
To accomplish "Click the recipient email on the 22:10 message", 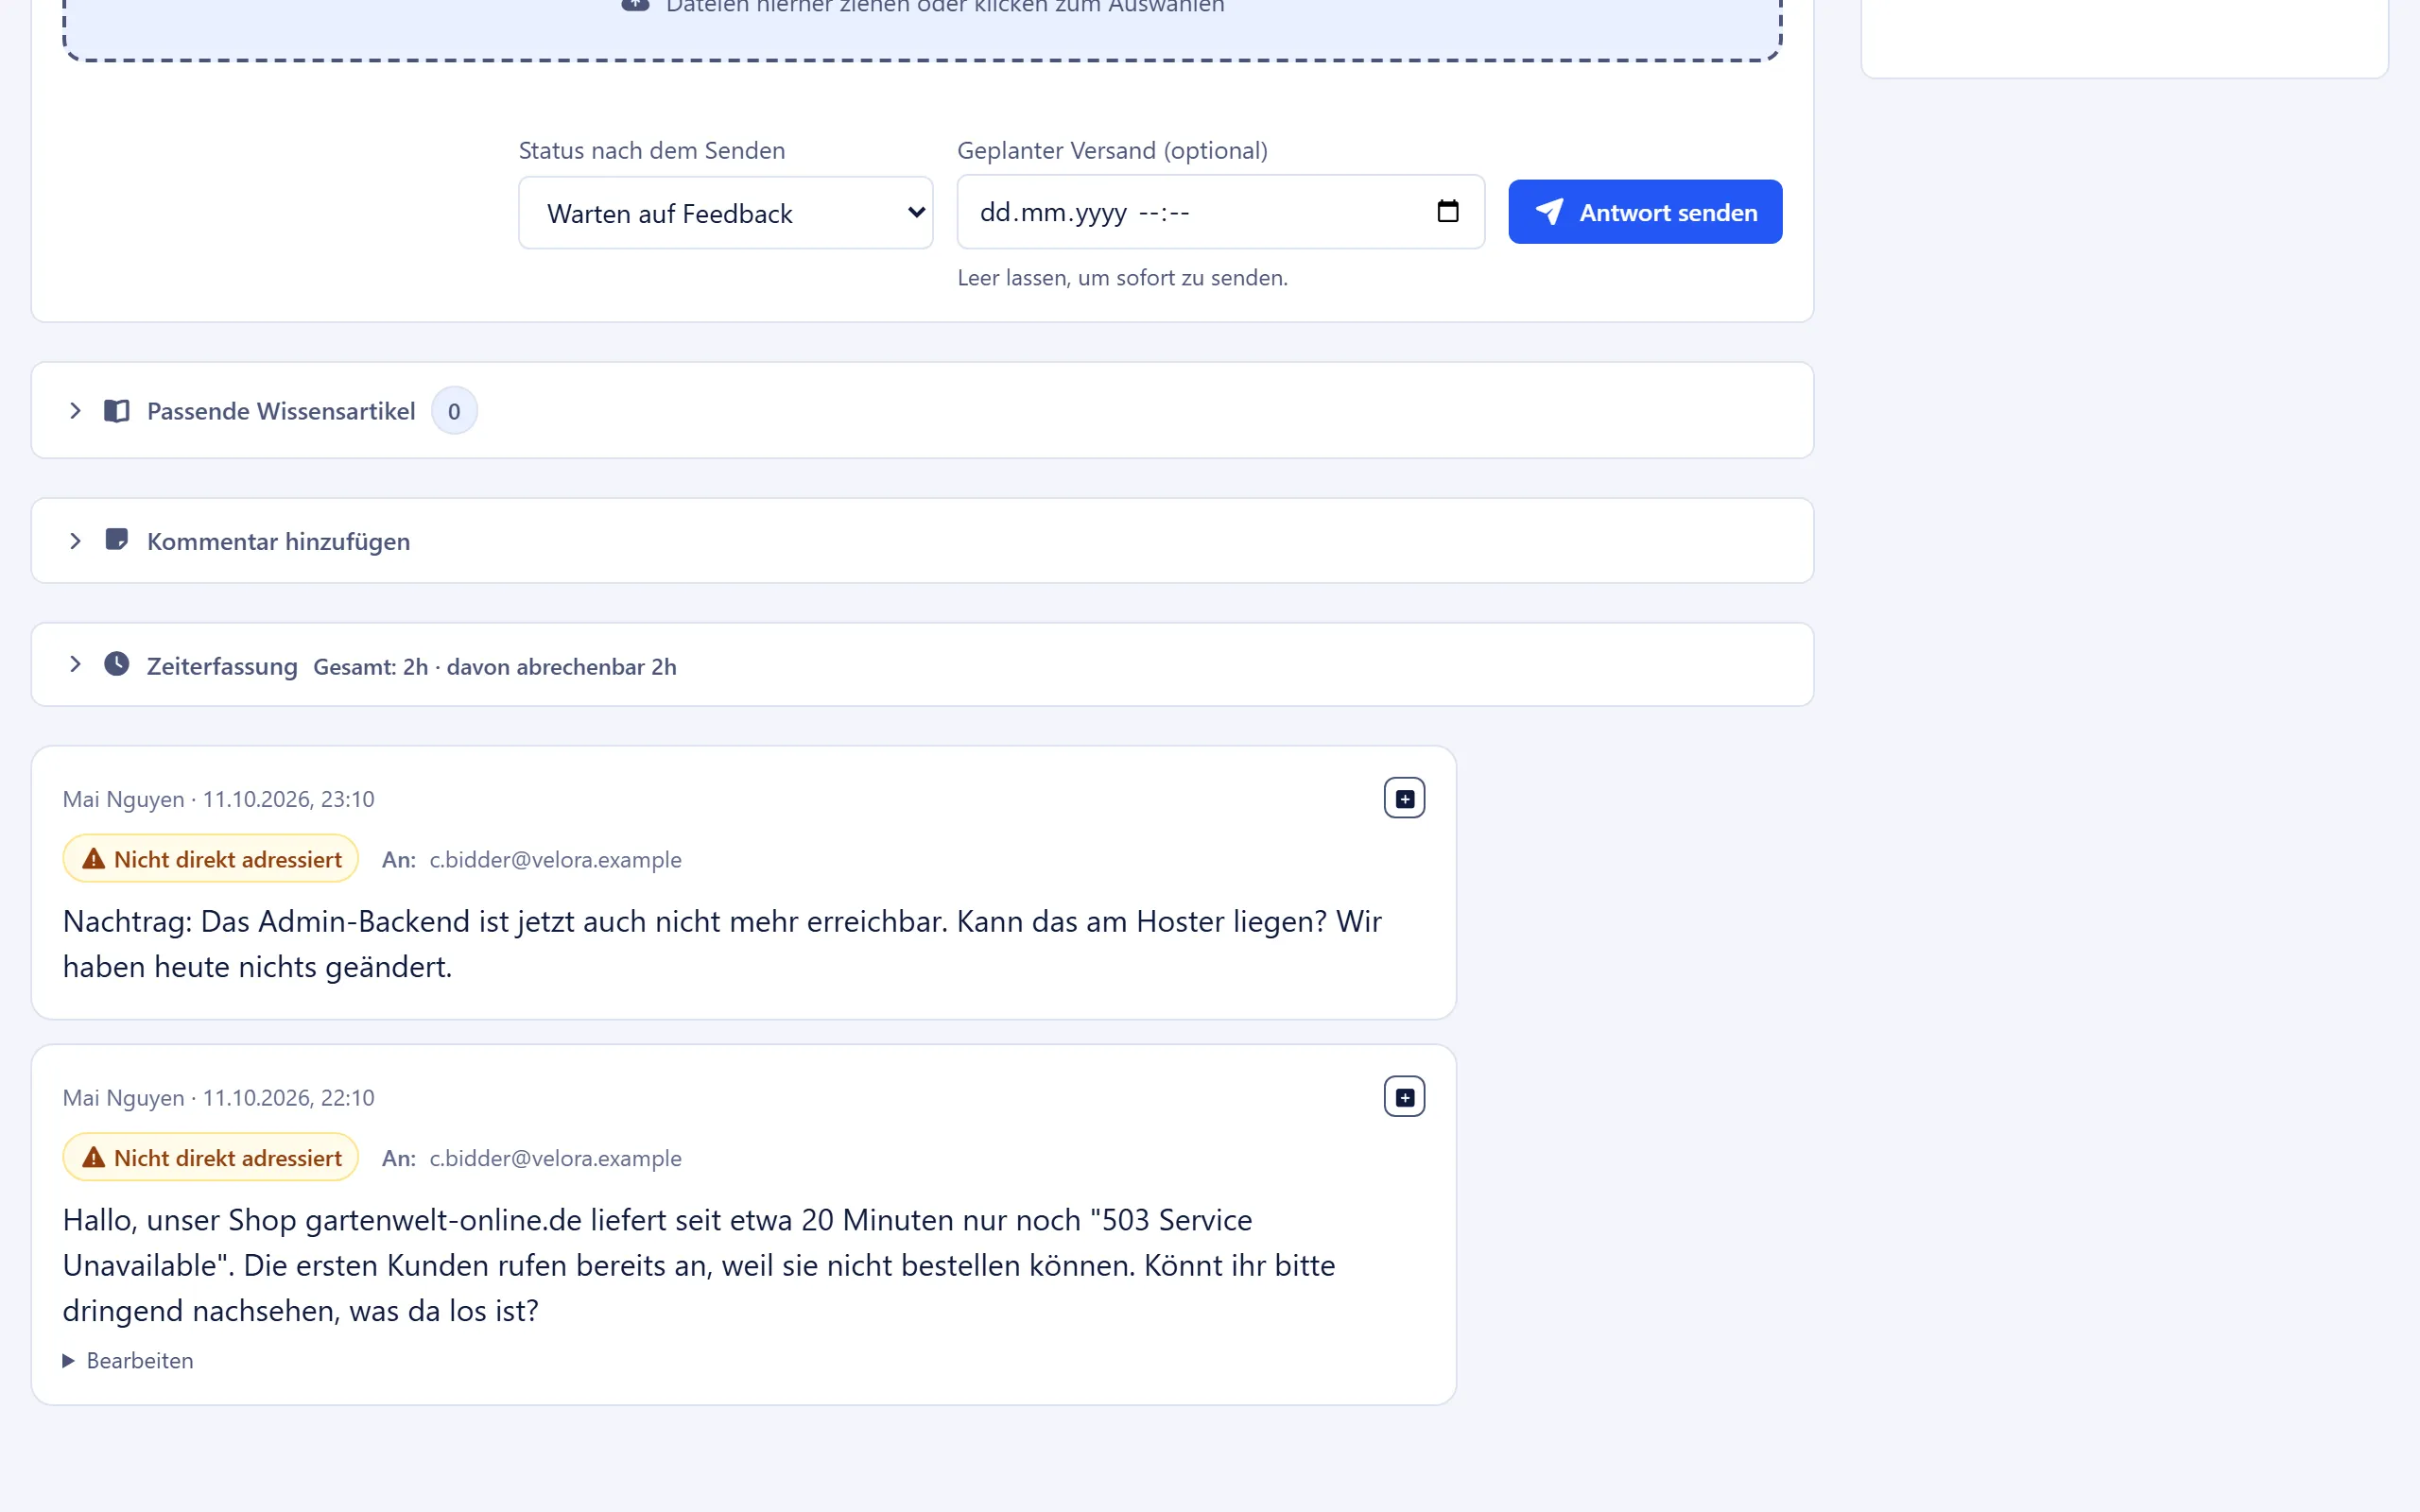I will 556,1158.
